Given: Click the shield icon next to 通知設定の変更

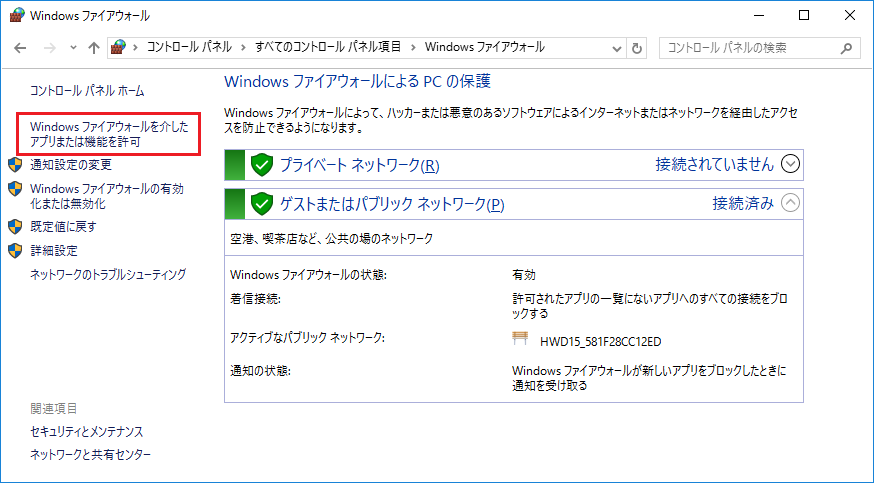Looking at the screenshot, I should 15,164.
